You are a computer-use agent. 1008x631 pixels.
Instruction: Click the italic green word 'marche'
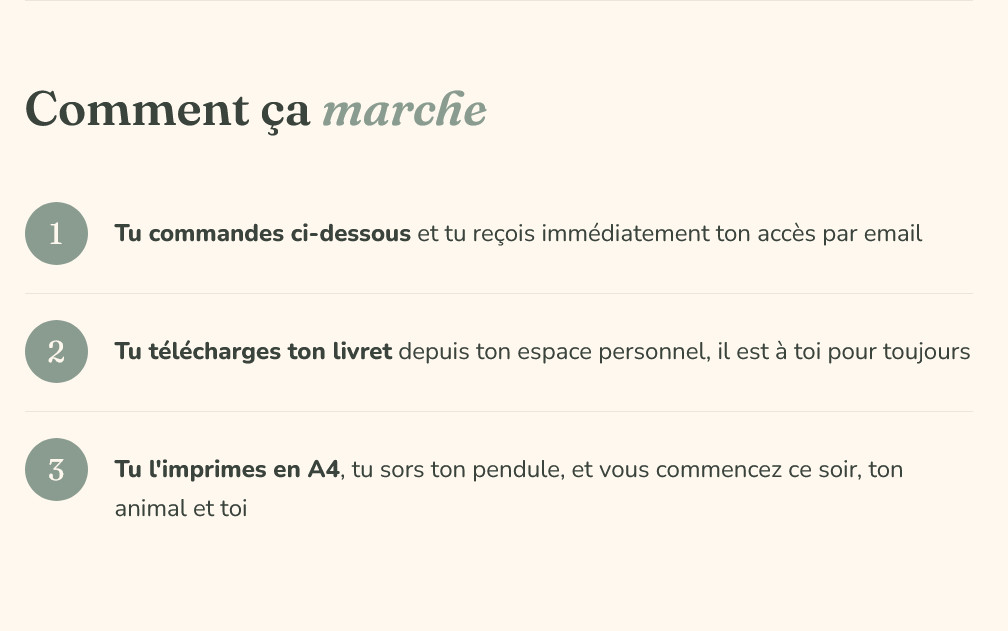404,110
